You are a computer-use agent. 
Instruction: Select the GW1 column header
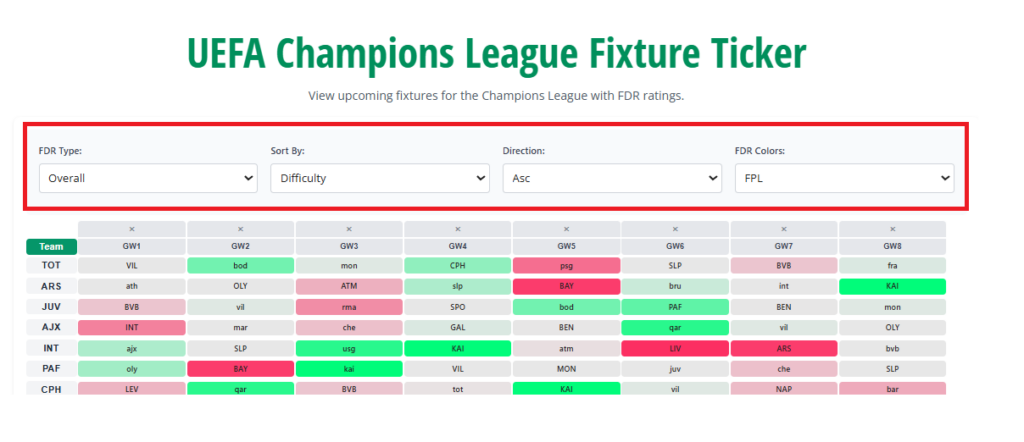coord(132,246)
